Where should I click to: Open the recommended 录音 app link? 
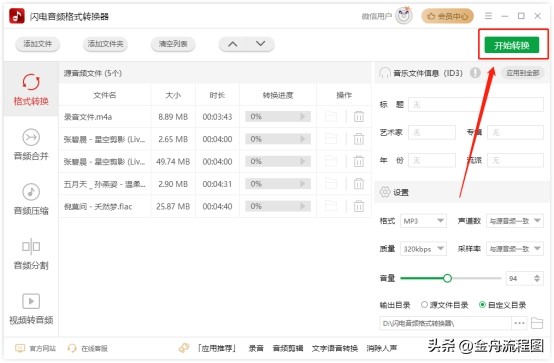256,349
